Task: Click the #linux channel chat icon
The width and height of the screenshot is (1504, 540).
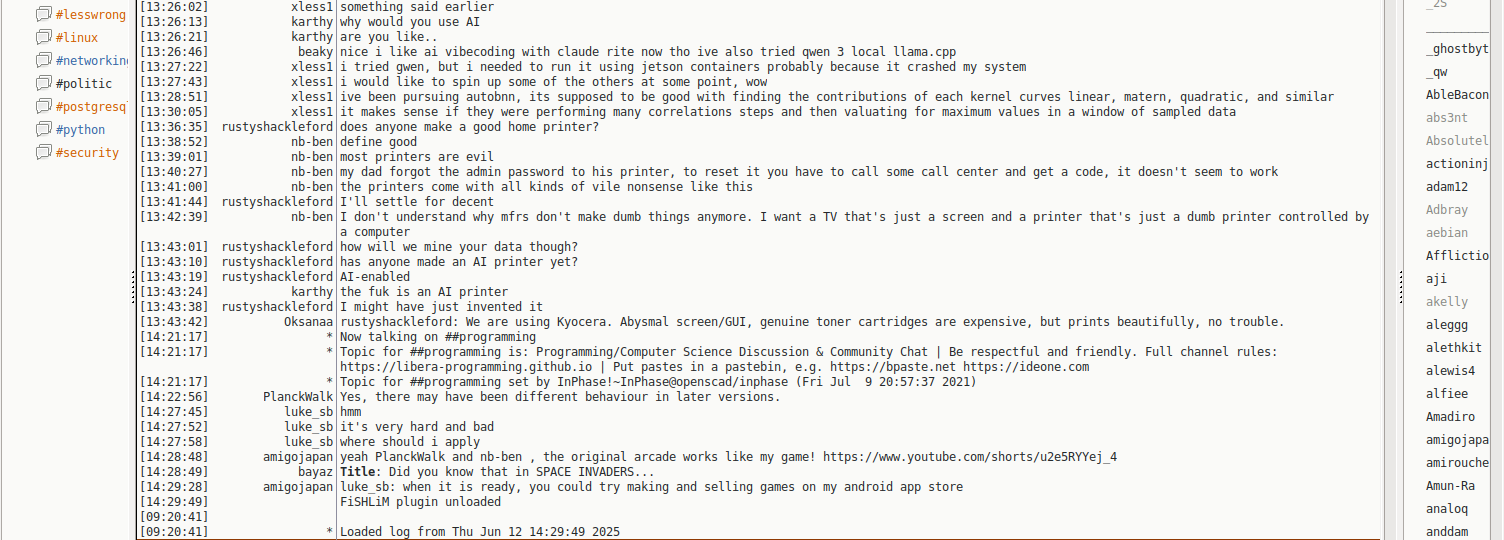Action: click(43, 38)
